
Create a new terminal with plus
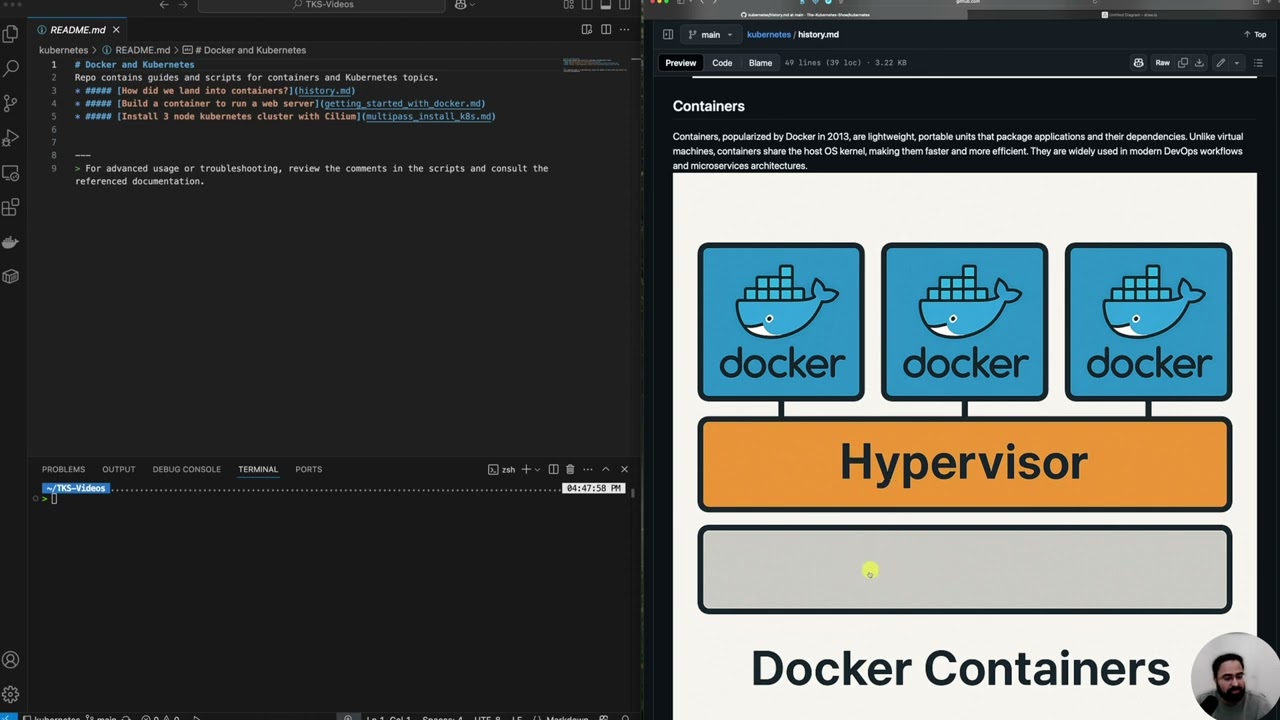(x=526, y=469)
